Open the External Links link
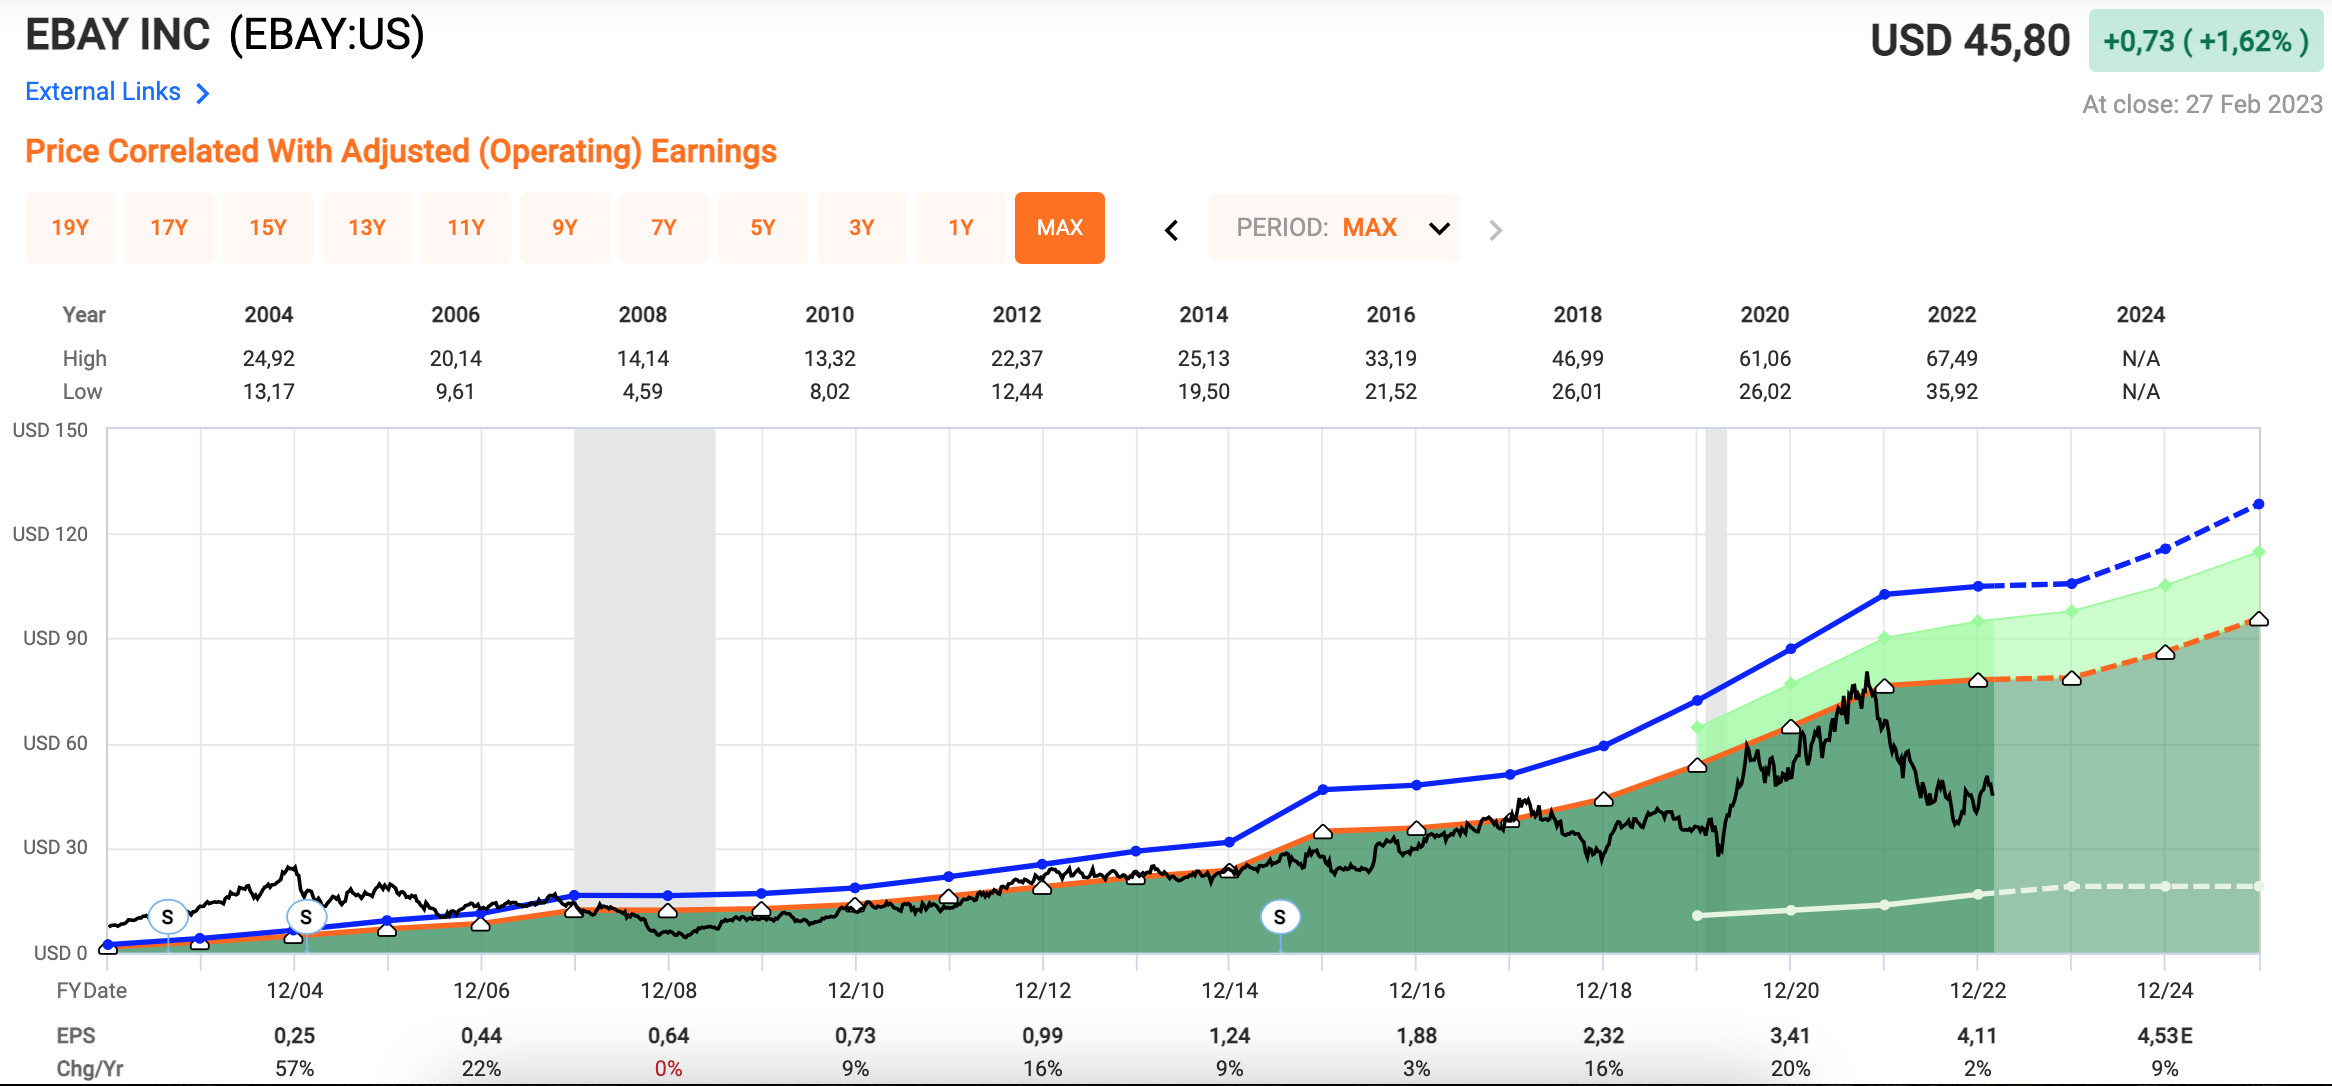The image size is (2332, 1086). coord(103,92)
